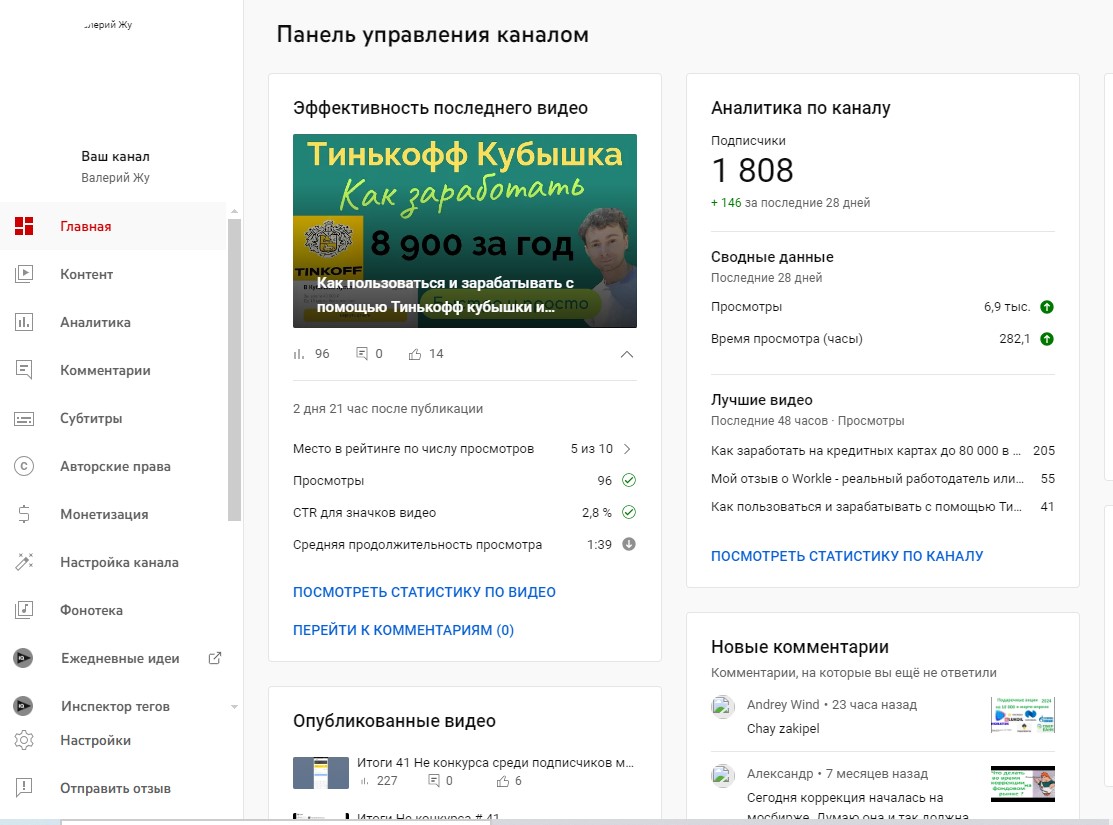Click Отправить отзыв sidebar item
The image size is (1113, 825).
[114, 787]
